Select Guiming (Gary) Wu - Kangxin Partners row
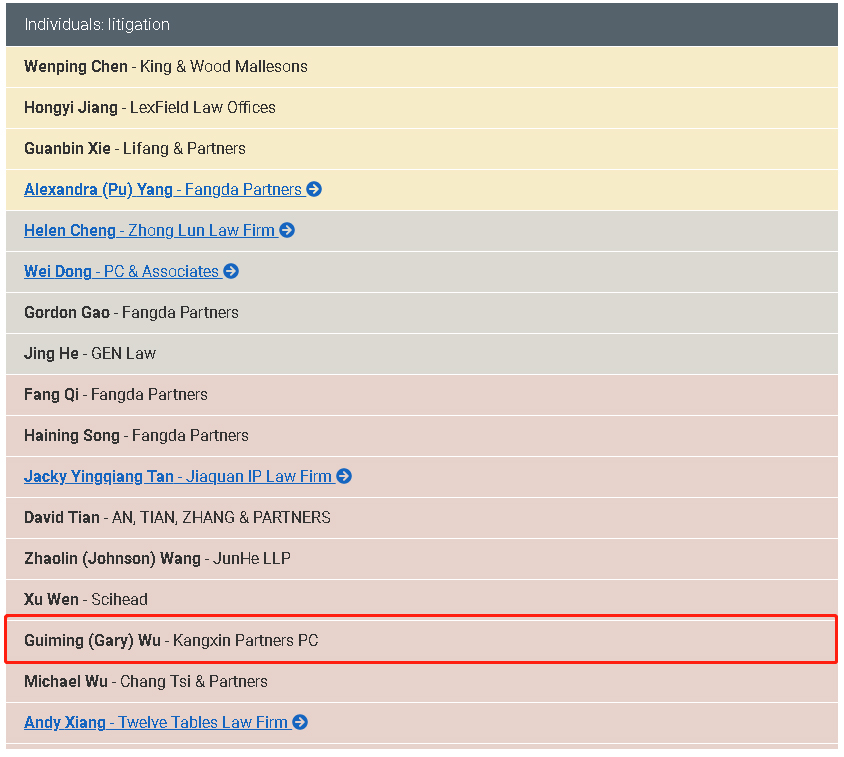 (x=422, y=640)
